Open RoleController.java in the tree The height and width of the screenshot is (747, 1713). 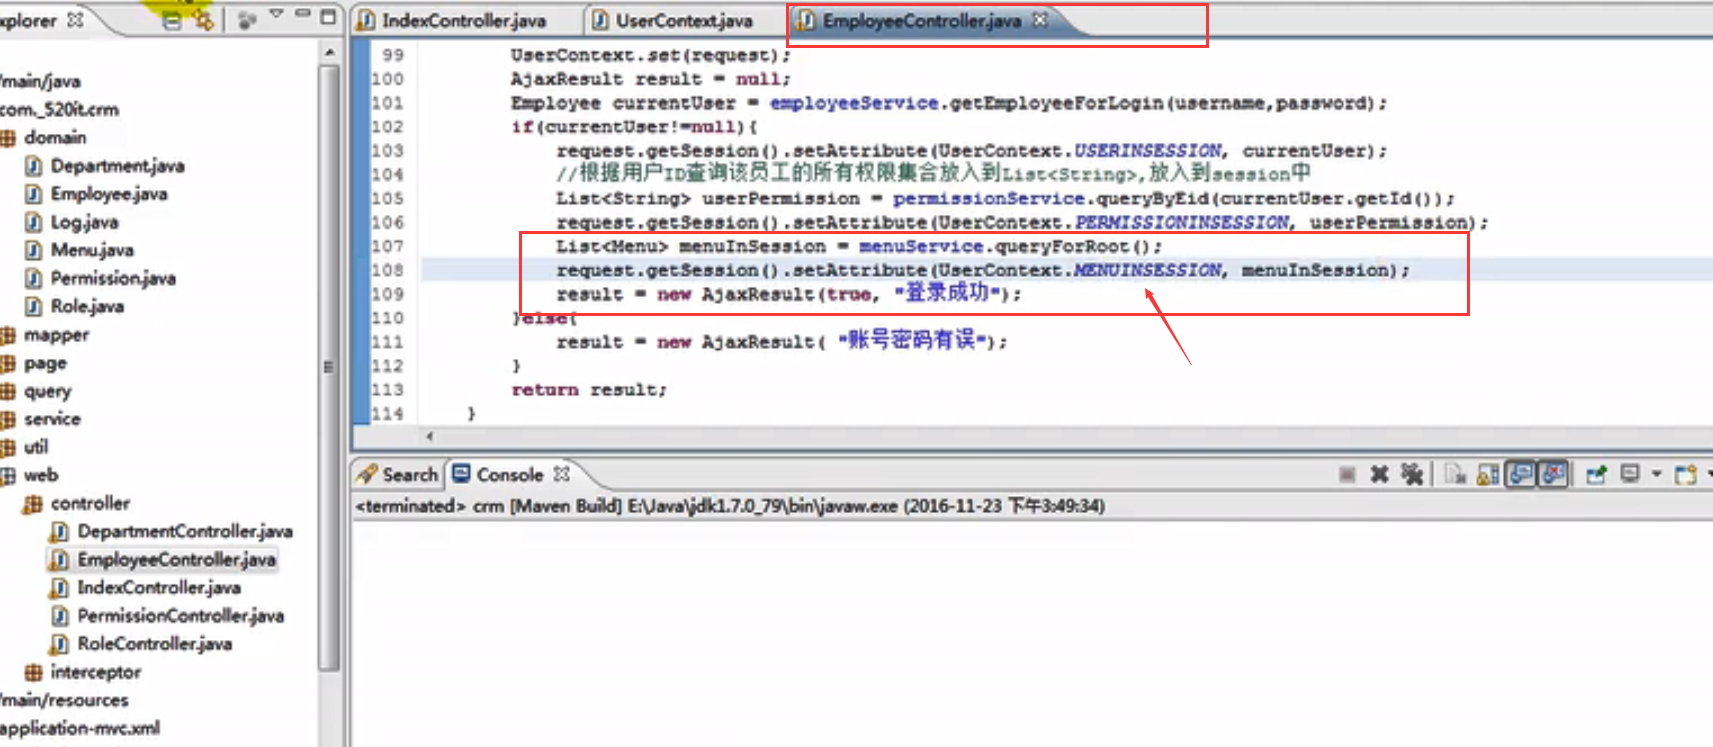click(154, 643)
